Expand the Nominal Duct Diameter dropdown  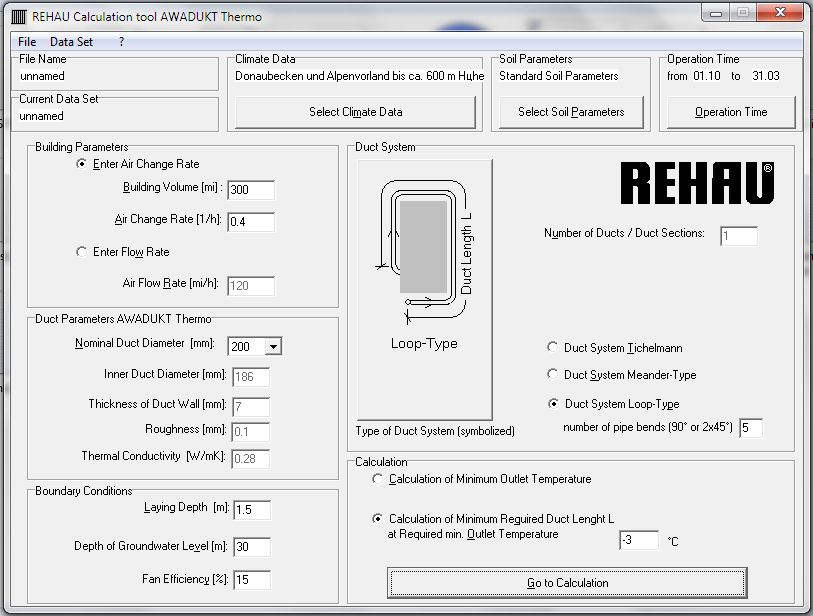pos(273,346)
